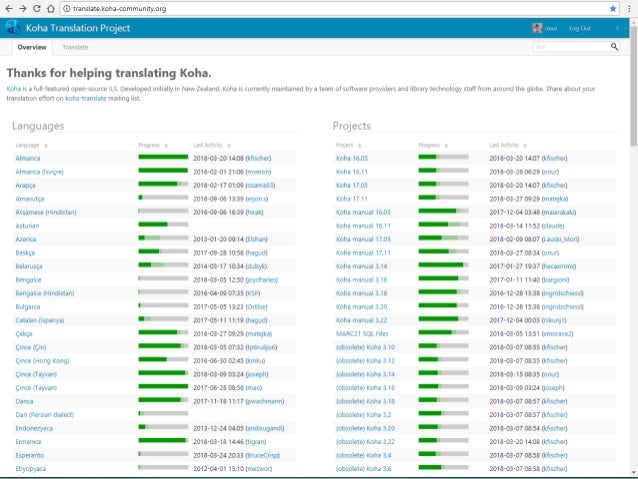638x479 pixels.
Task: Open the Almanca language
Action: pos(28,158)
